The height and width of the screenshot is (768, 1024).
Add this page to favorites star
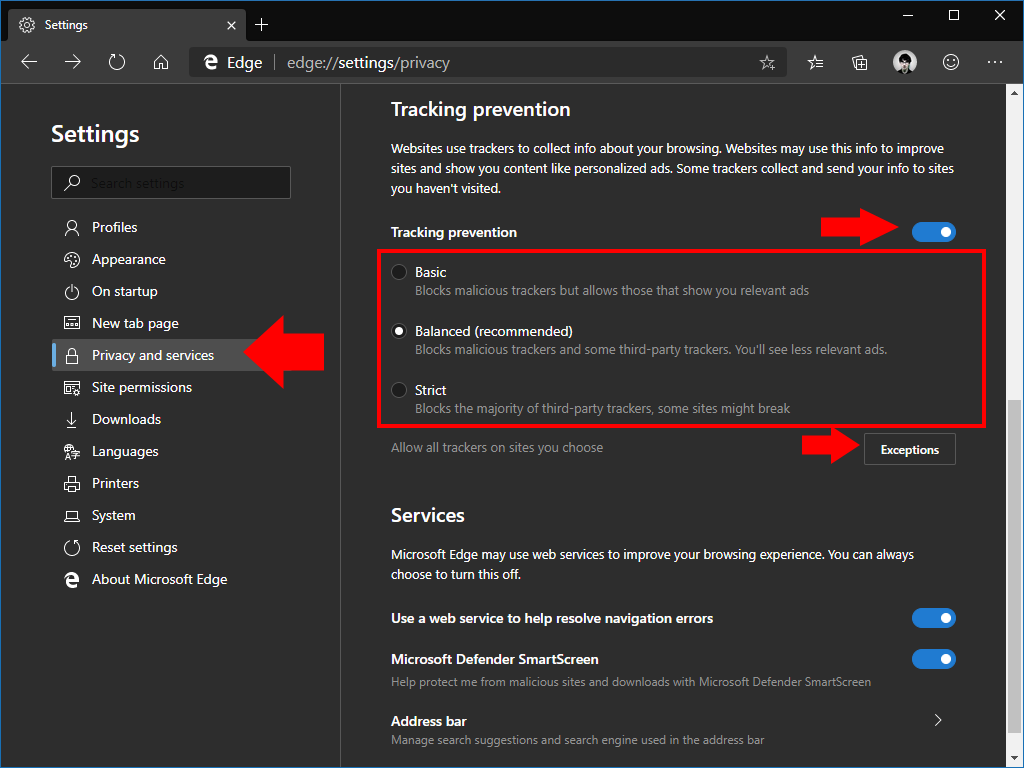tap(767, 63)
